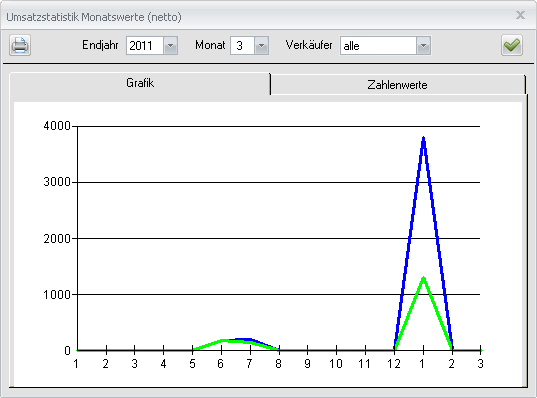Click the Endjahr label

(100, 45)
